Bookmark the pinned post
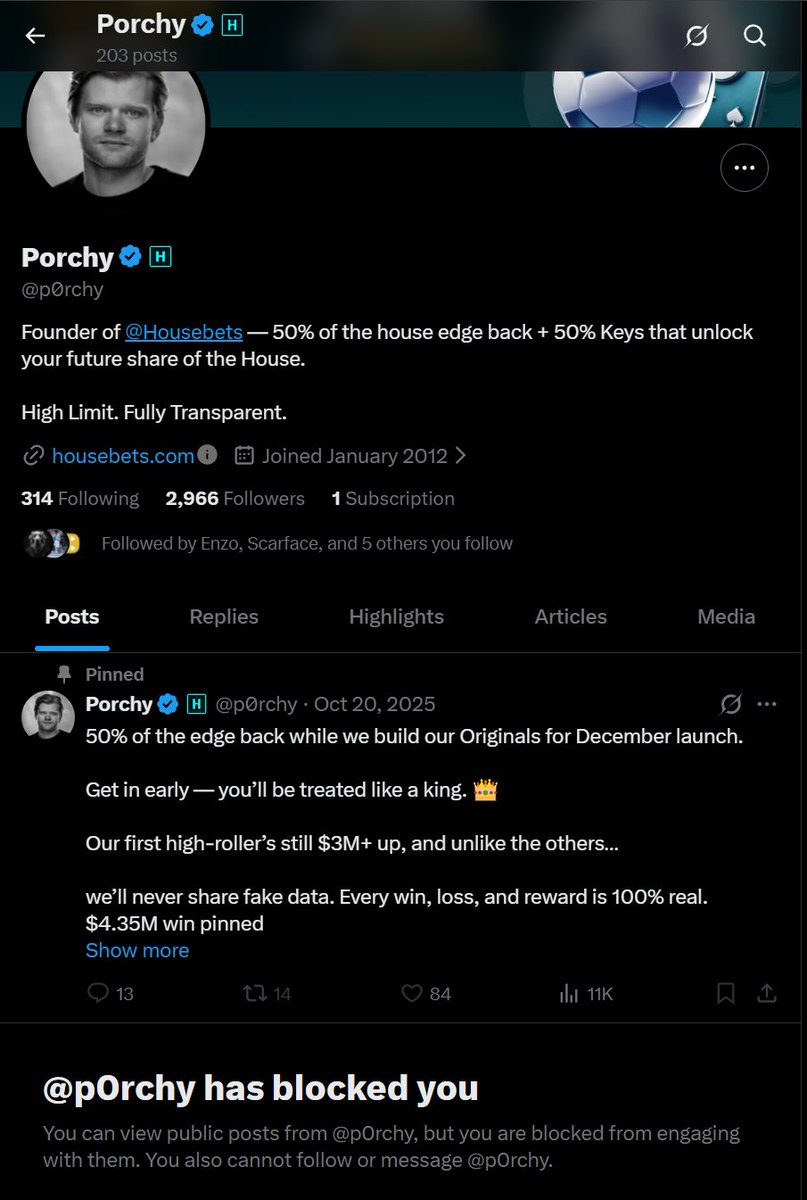The height and width of the screenshot is (1200, 807). [726, 993]
